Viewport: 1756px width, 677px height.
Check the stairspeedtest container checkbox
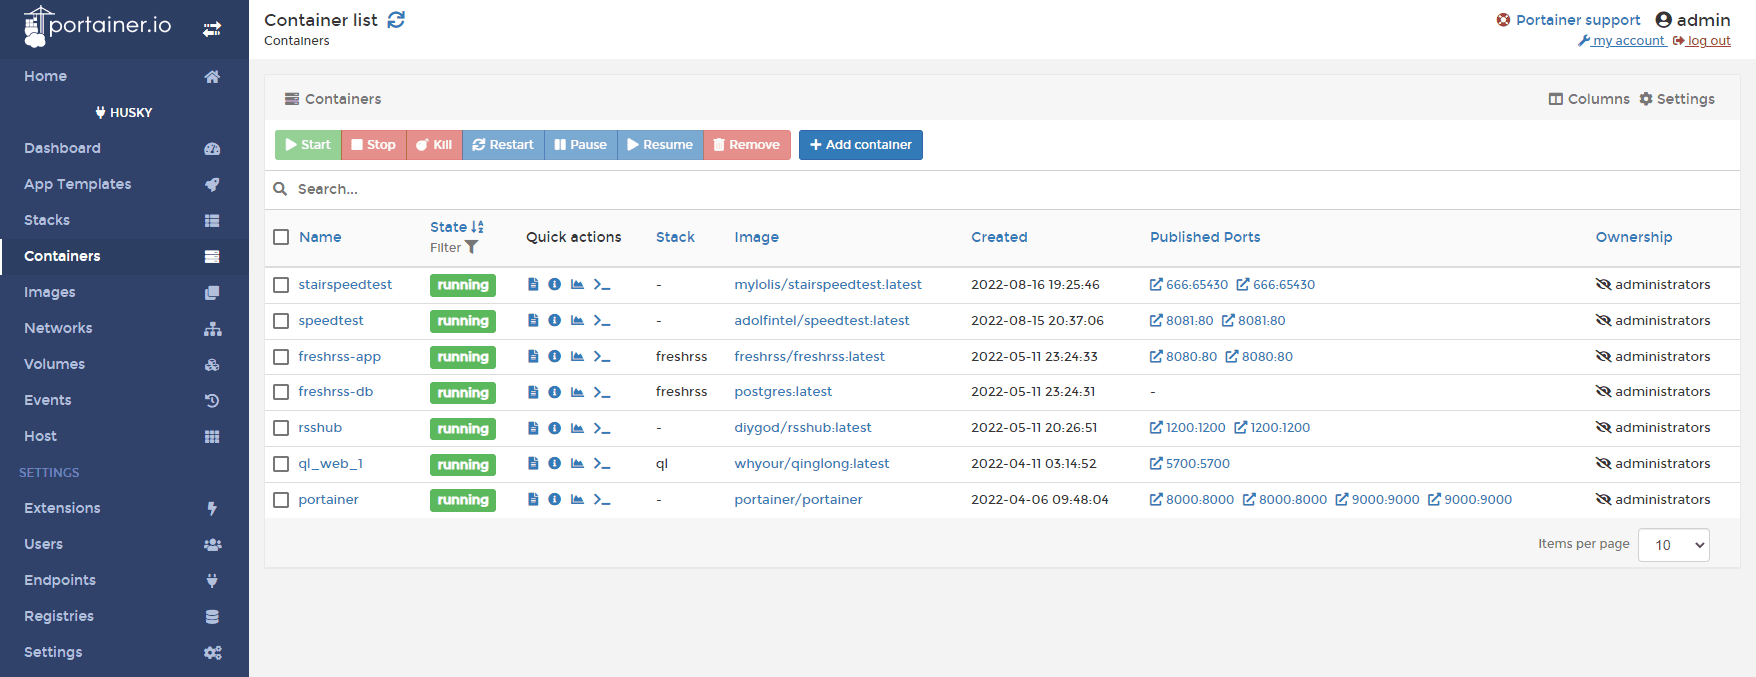coord(281,285)
